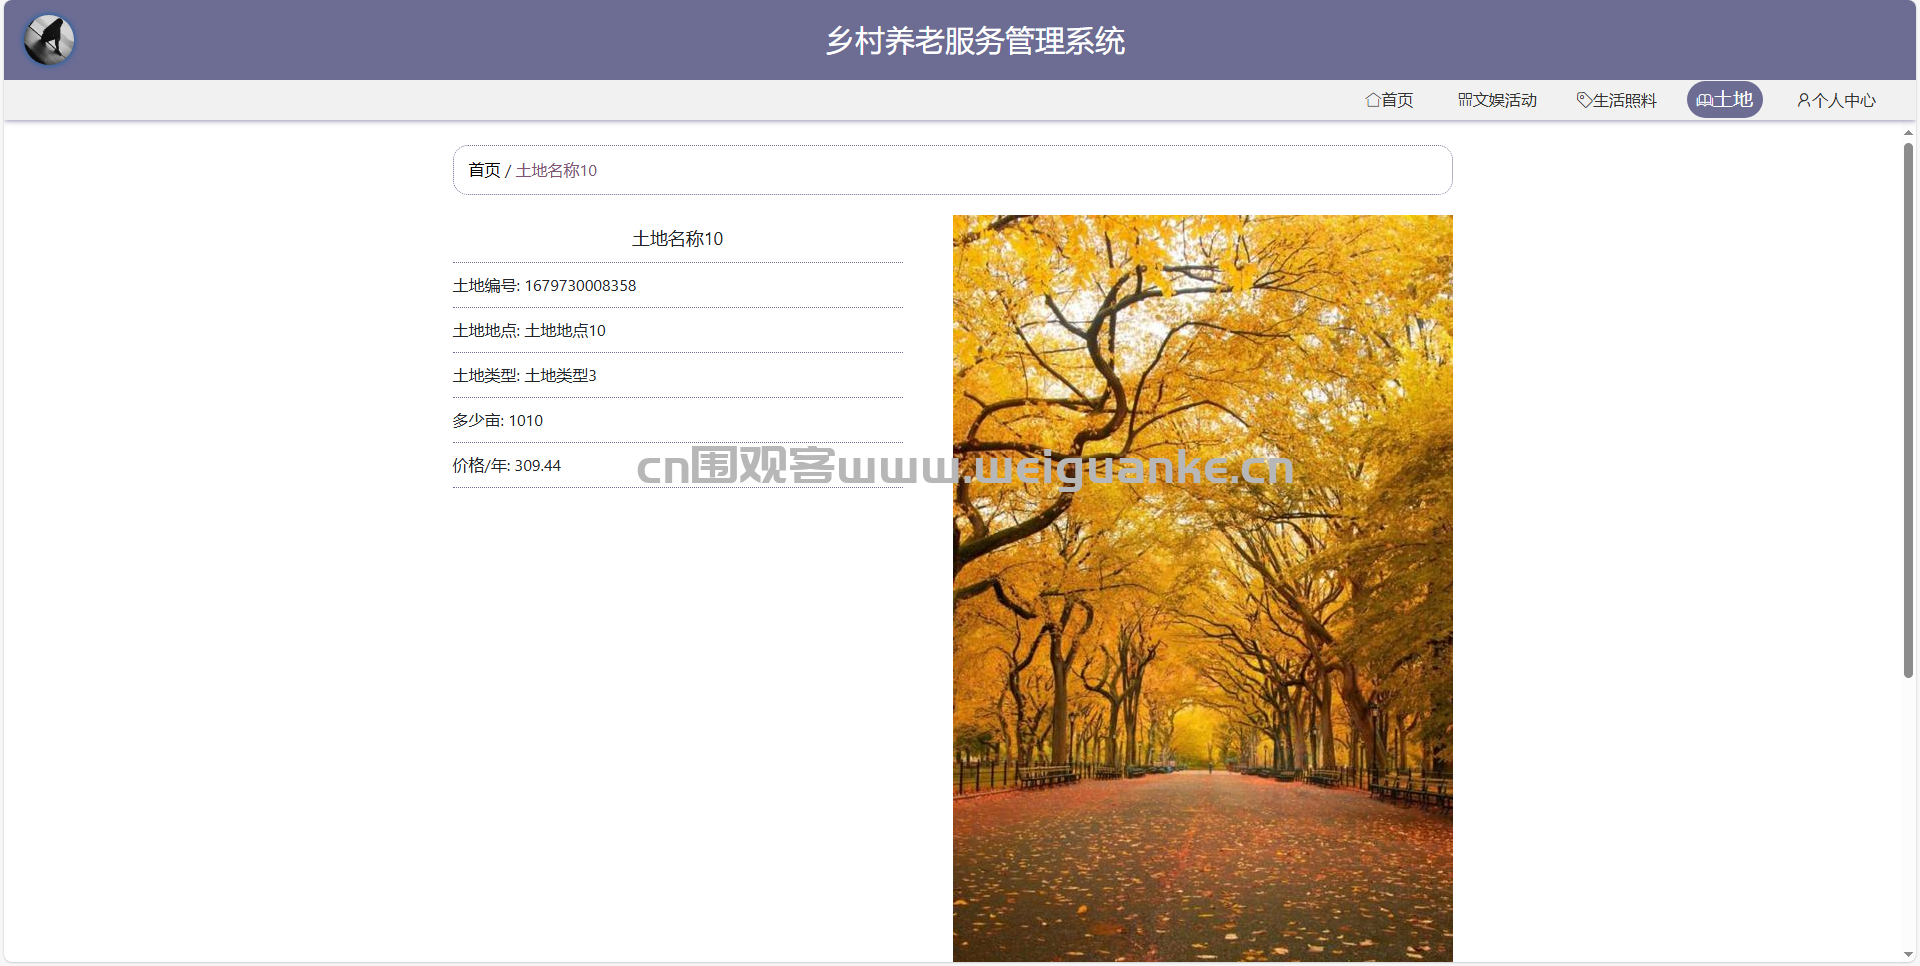1920x966 pixels.
Task: Click the 土地名称10 breadcrumb text
Action: click(x=556, y=170)
